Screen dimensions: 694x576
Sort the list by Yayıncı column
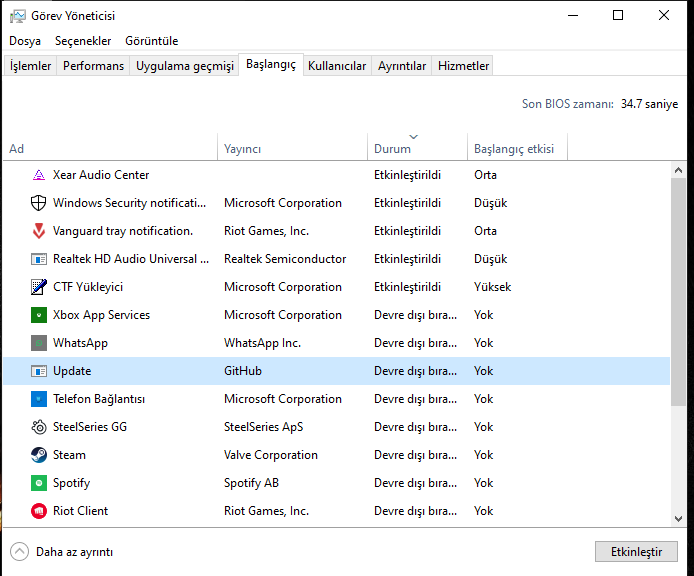click(242, 149)
